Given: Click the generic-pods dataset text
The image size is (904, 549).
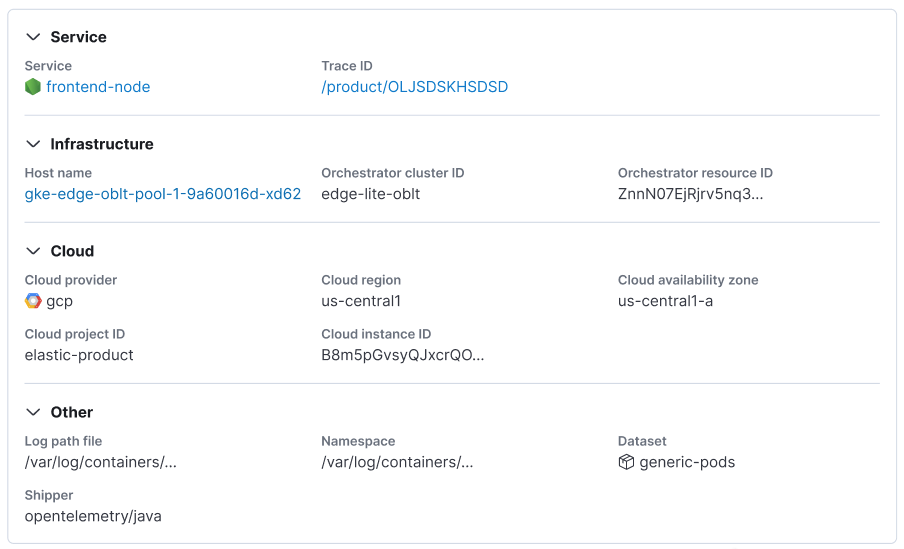Looking at the screenshot, I should [x=687, y=462].
